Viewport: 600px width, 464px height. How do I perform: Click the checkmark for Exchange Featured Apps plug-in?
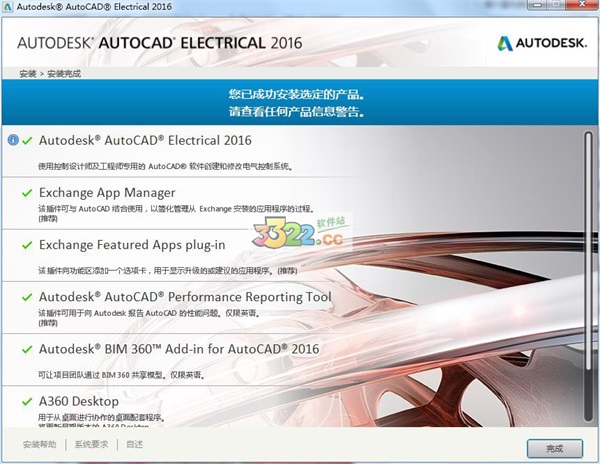coord(27,245)
